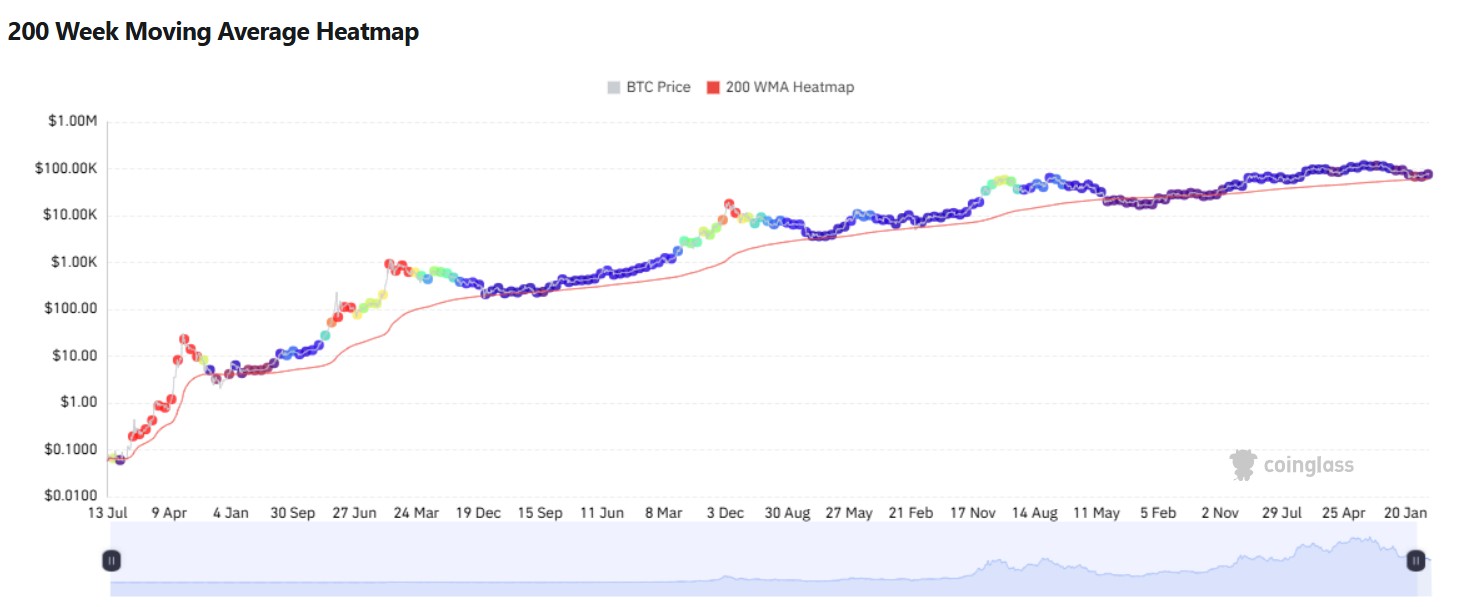Click the 30 Aug x-axis date
Viewport: 1460px width, 607px height.
click(787, 513)
